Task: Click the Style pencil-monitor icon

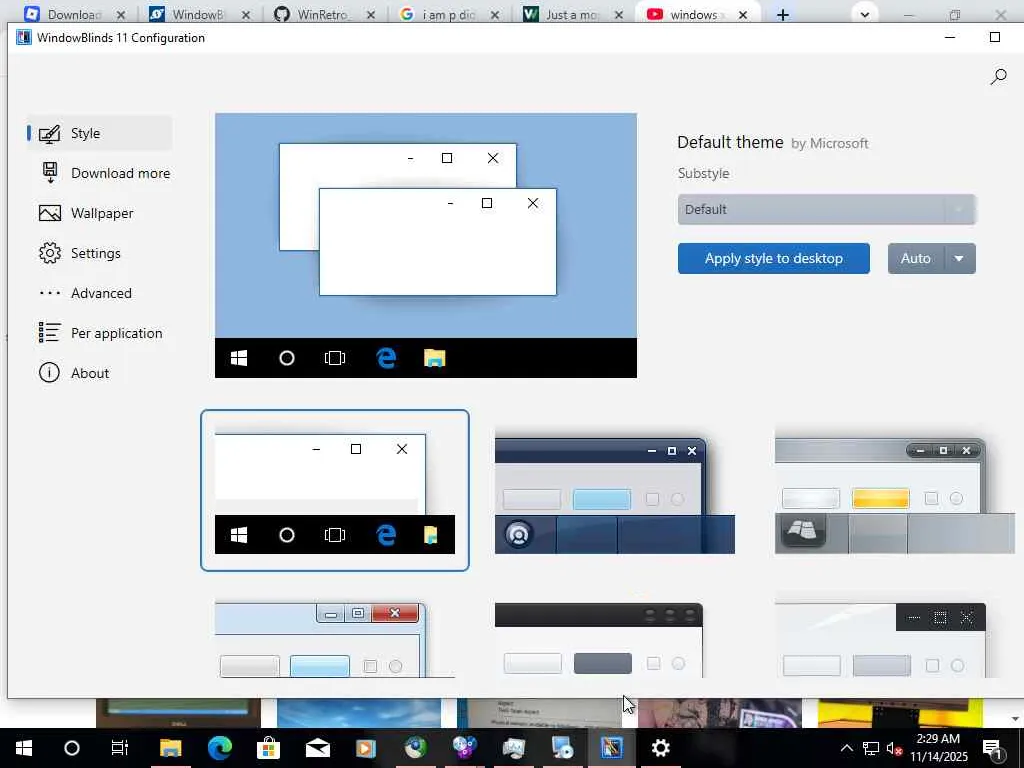Action: pos(50,133)
